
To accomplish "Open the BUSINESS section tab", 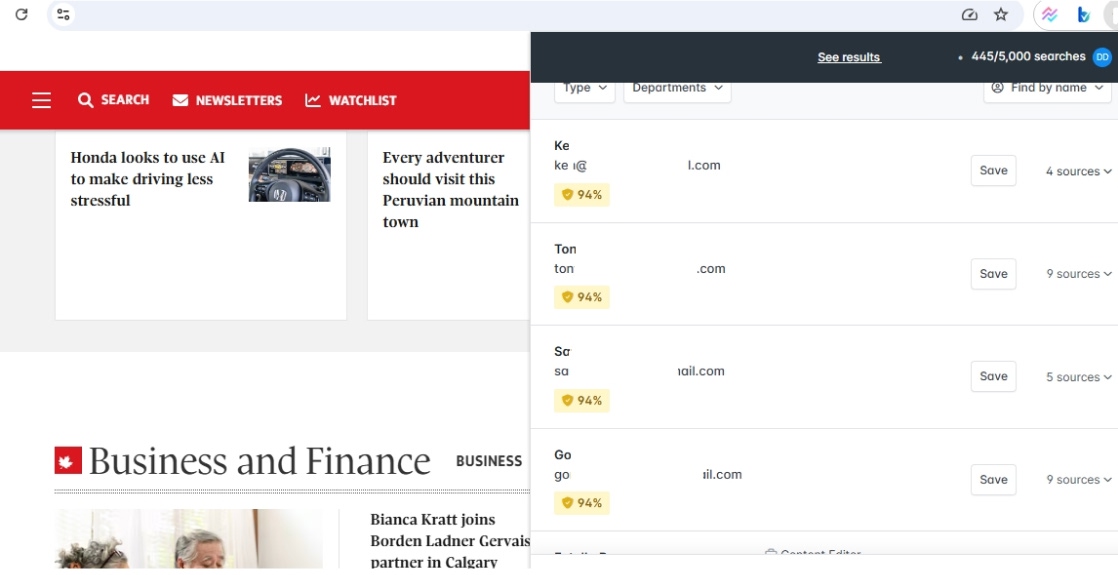I will 489,461.
